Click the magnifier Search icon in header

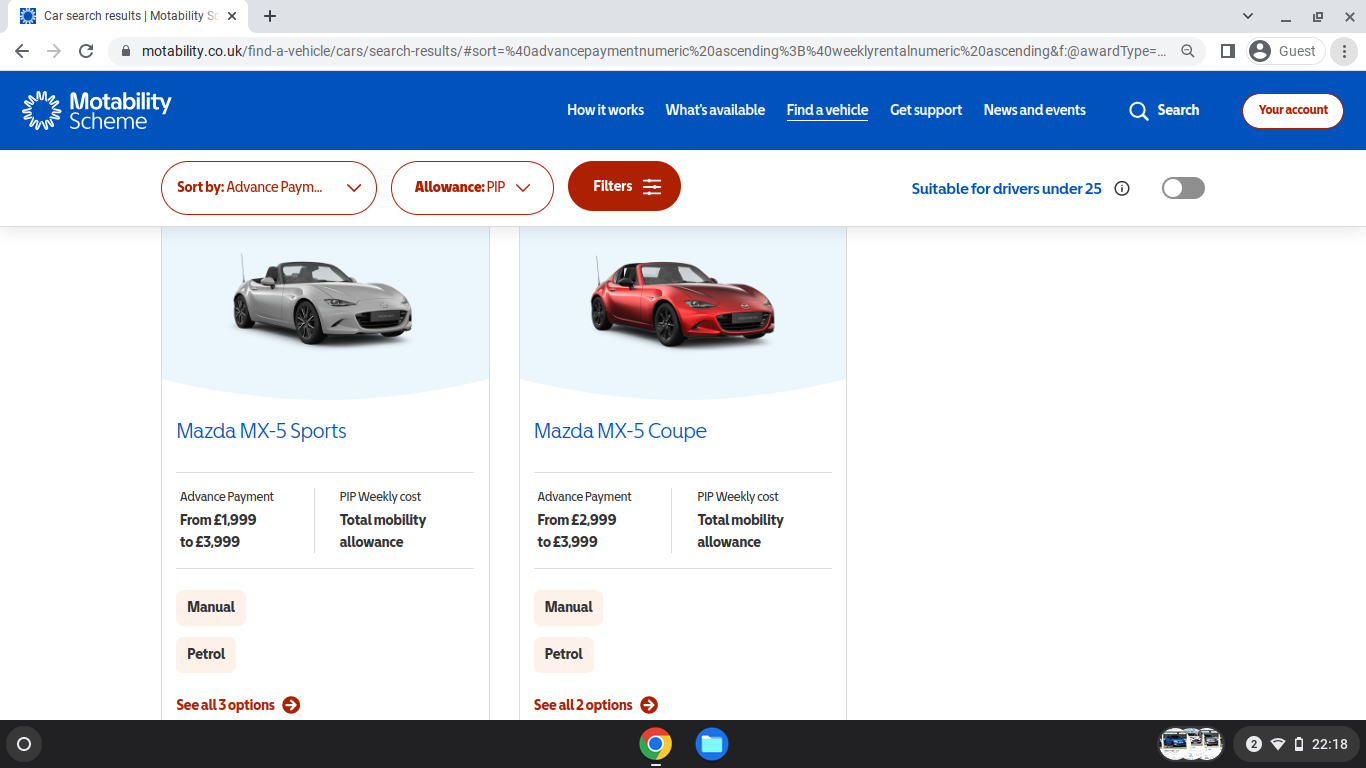point(1139,111)
